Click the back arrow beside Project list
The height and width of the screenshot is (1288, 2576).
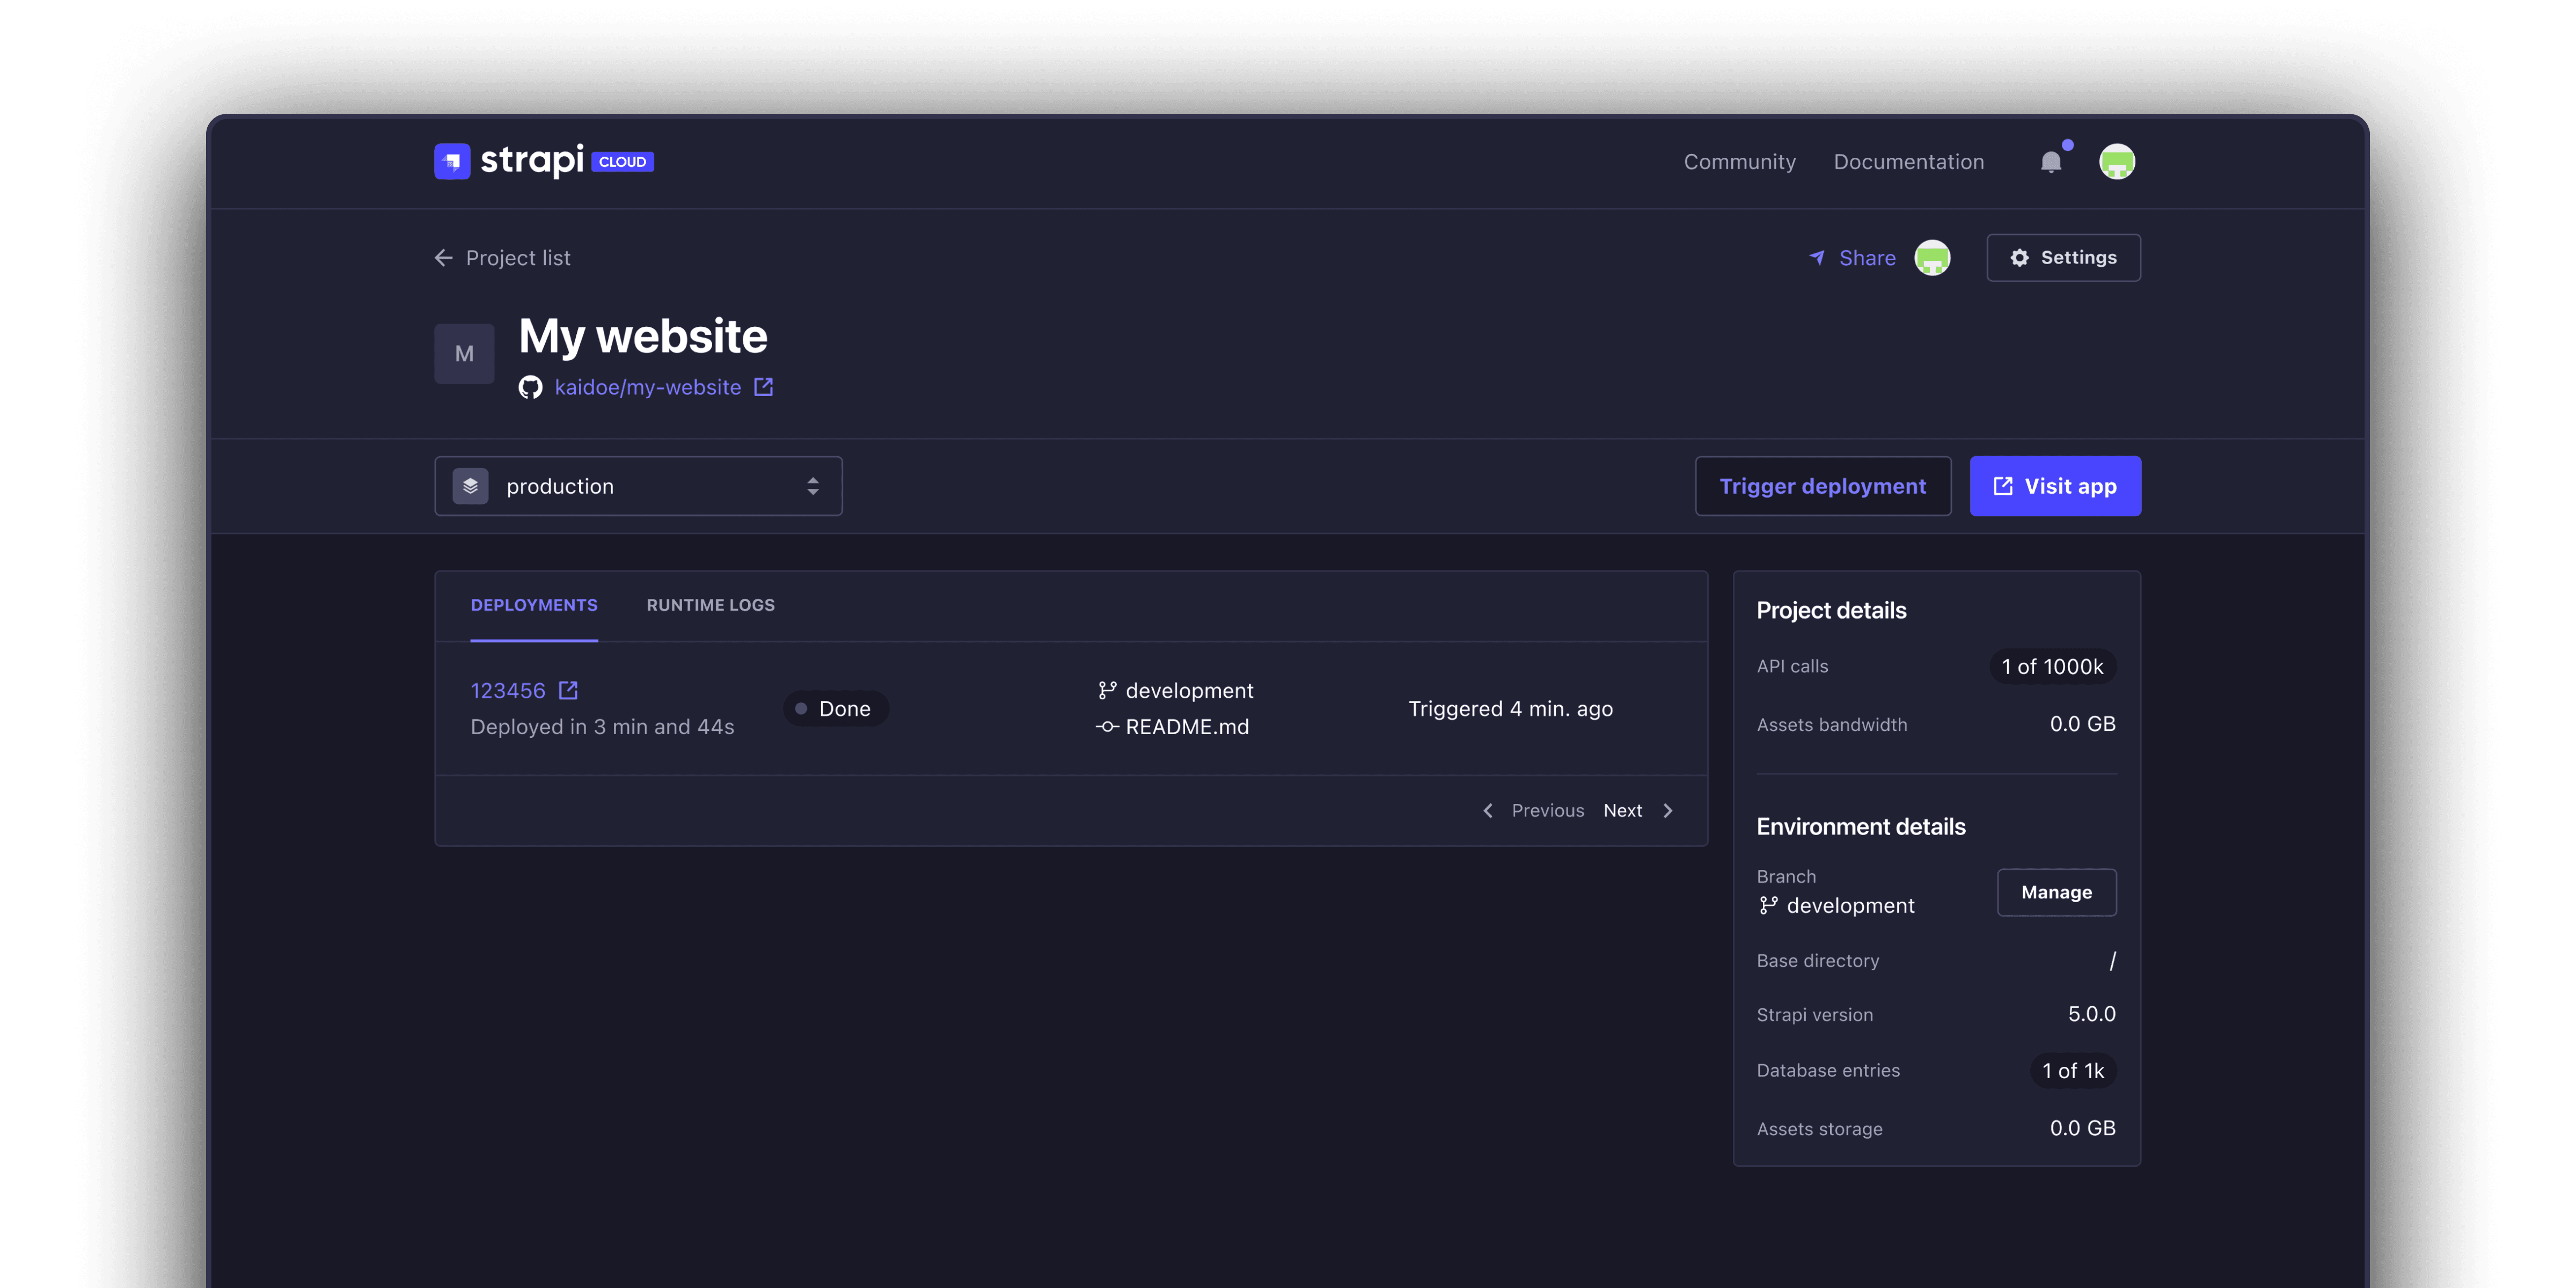444,258
